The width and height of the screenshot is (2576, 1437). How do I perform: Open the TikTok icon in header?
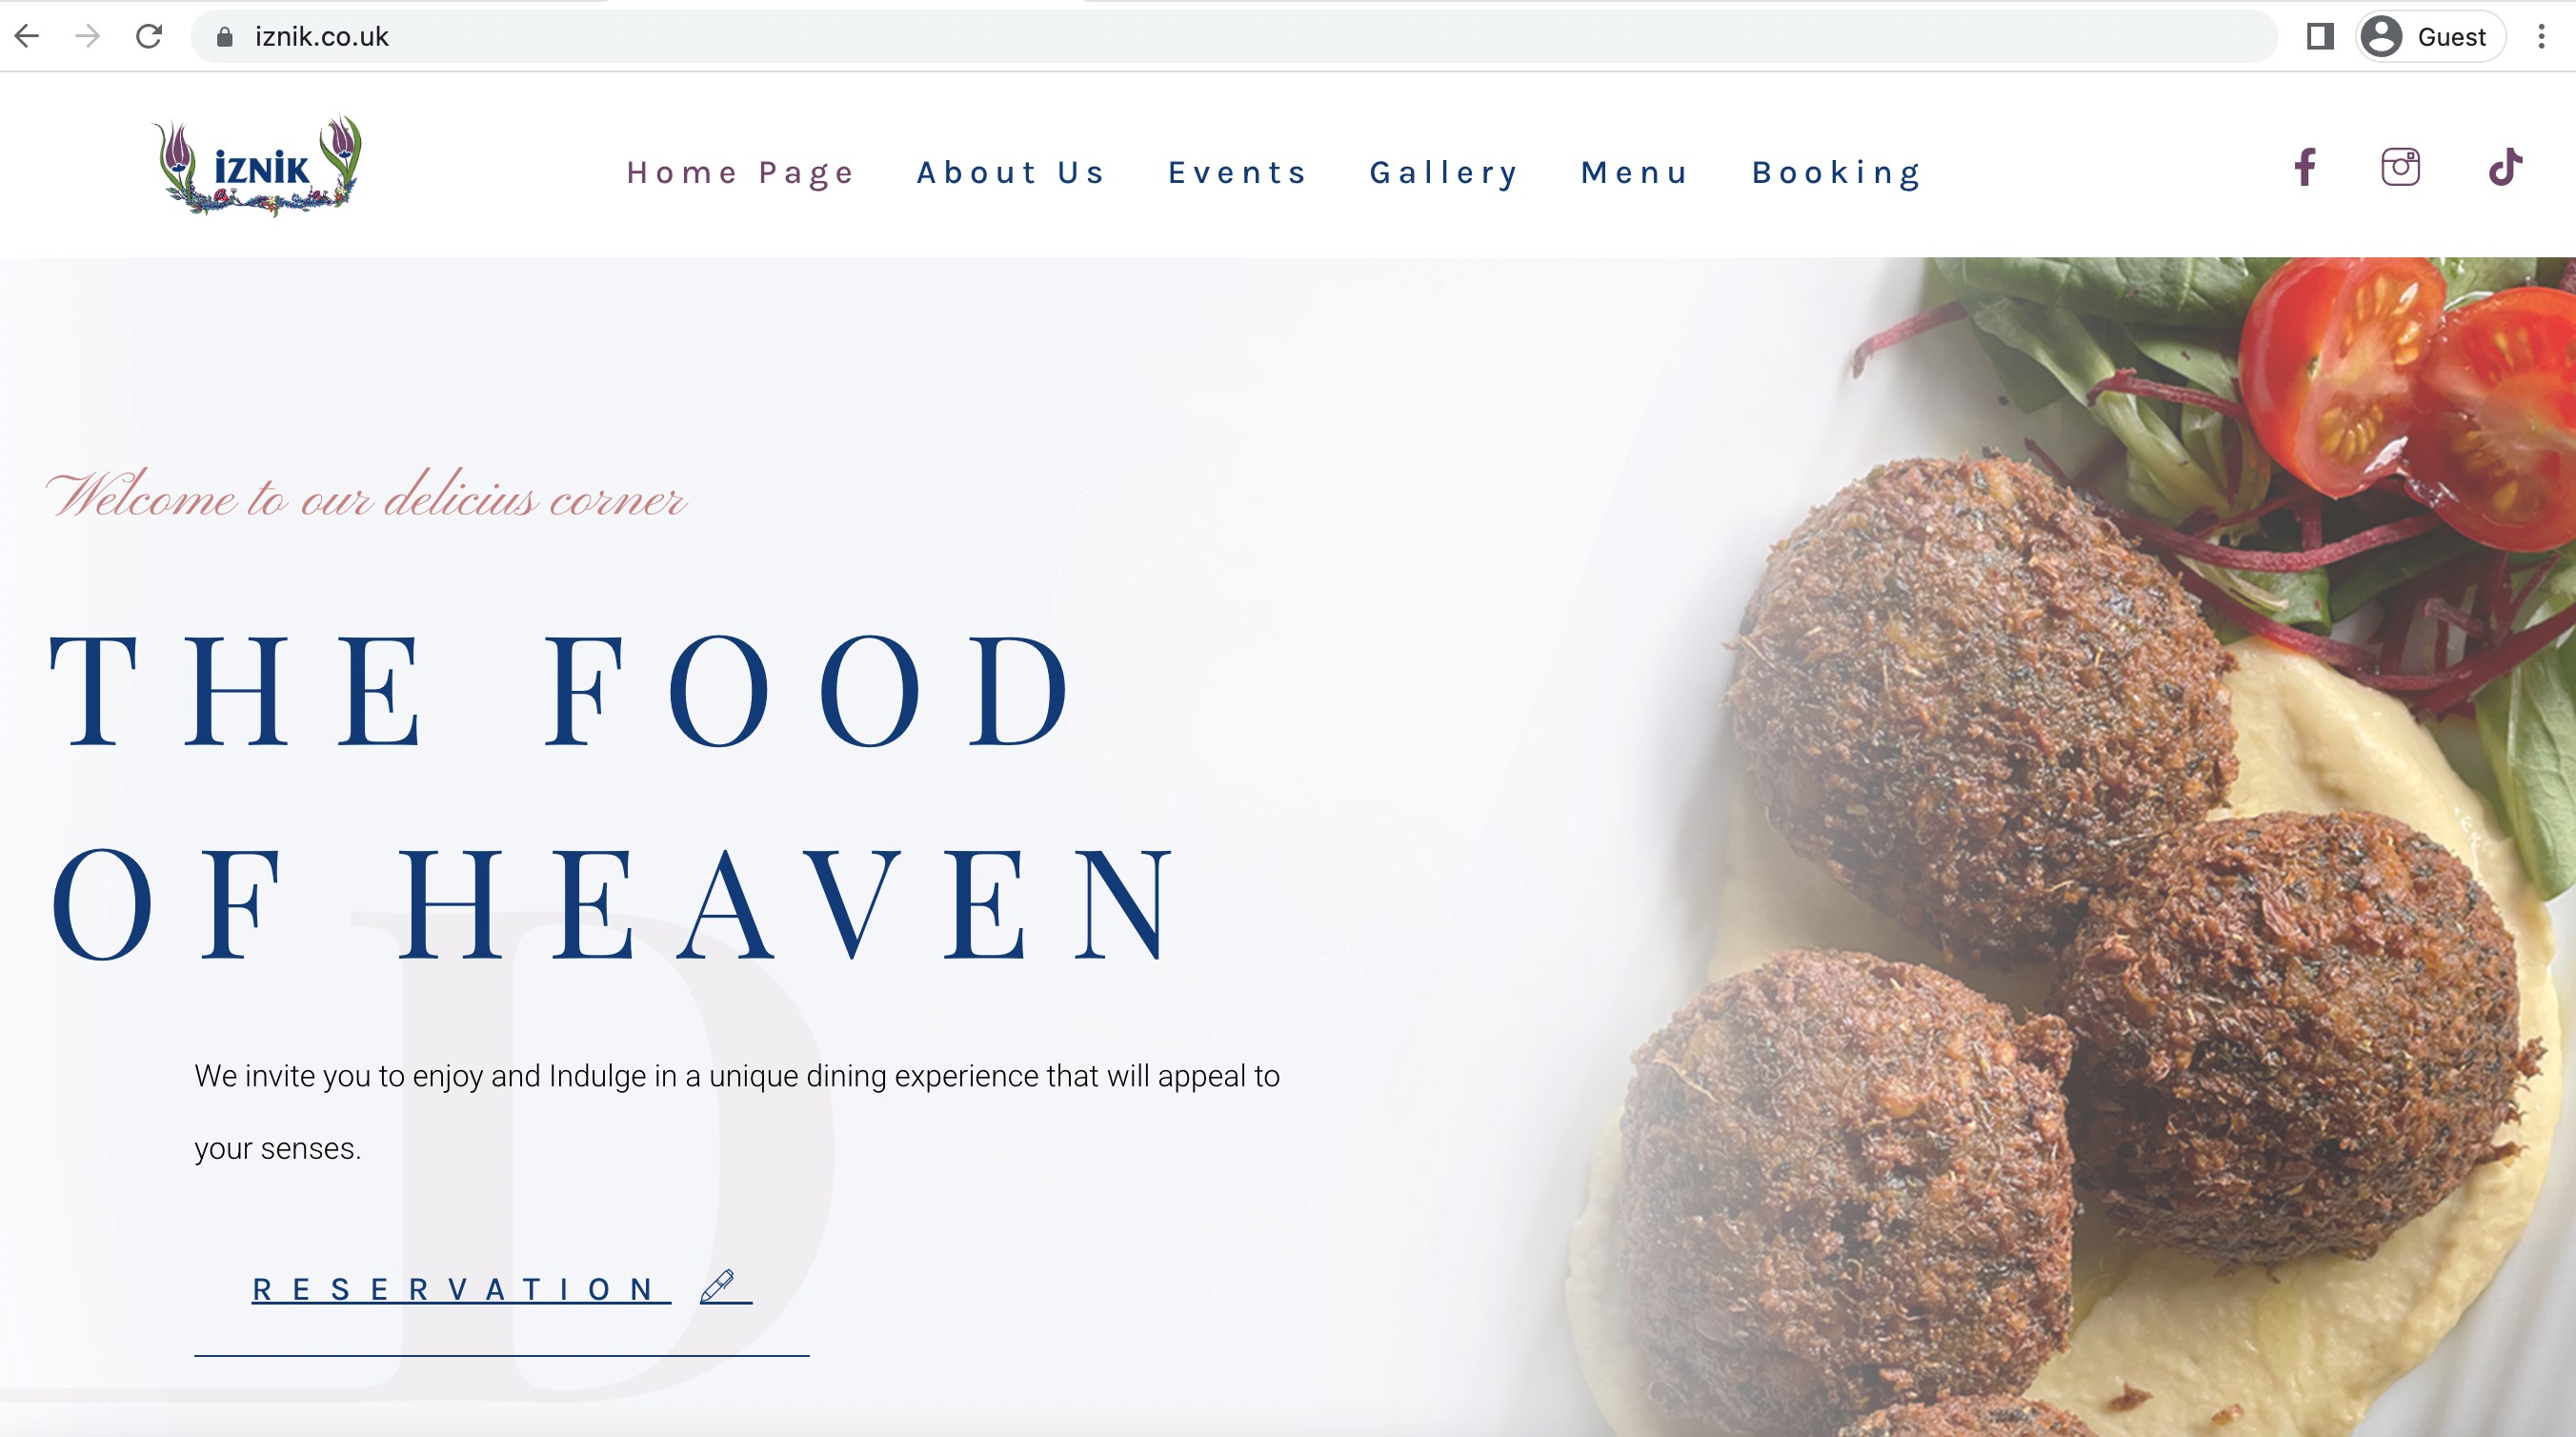2505,167
